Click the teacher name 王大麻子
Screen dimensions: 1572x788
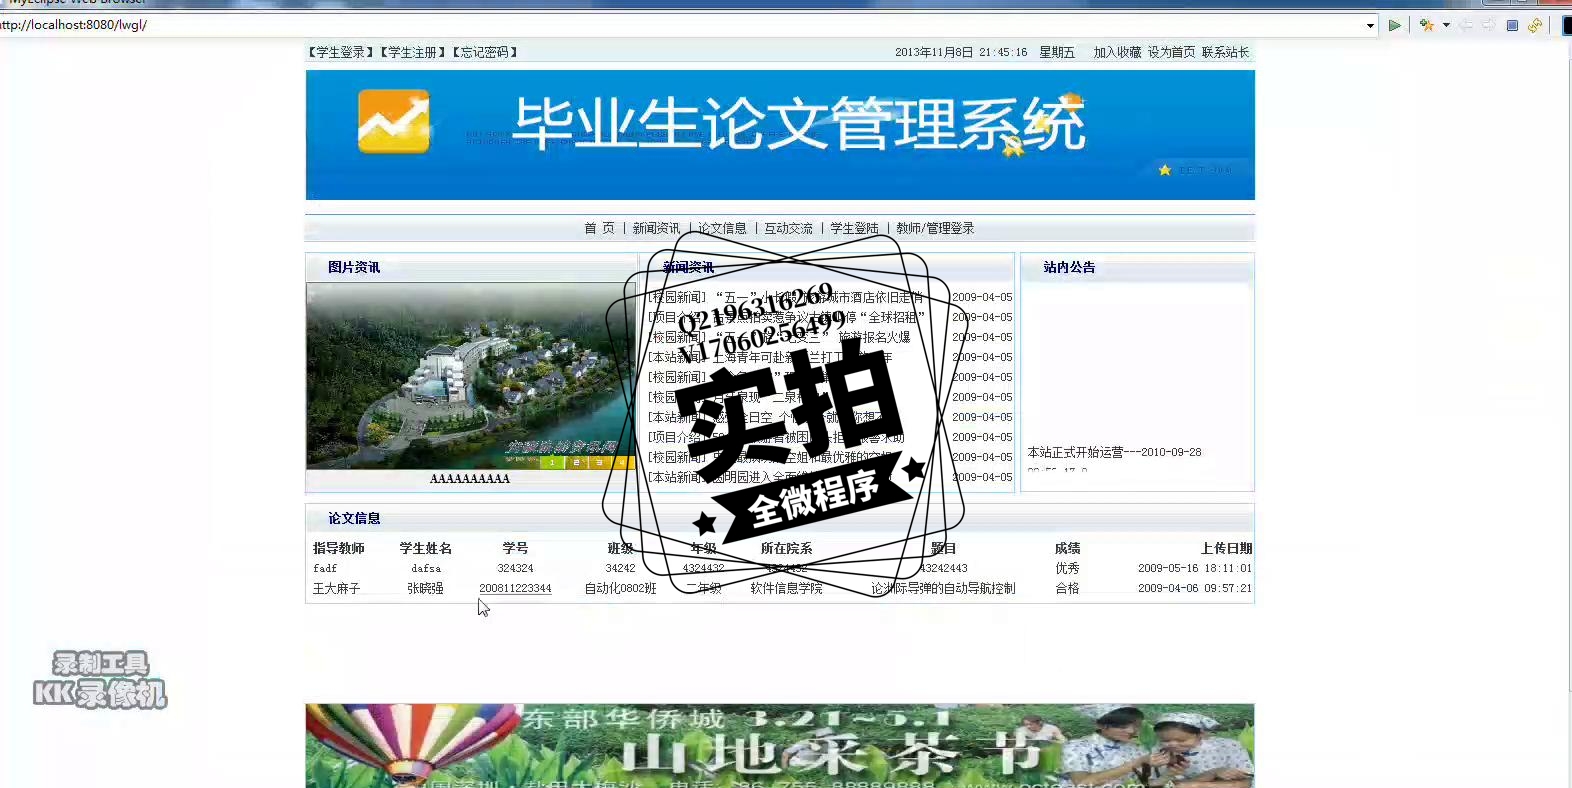pyautogui.click(x=337, y=588)
